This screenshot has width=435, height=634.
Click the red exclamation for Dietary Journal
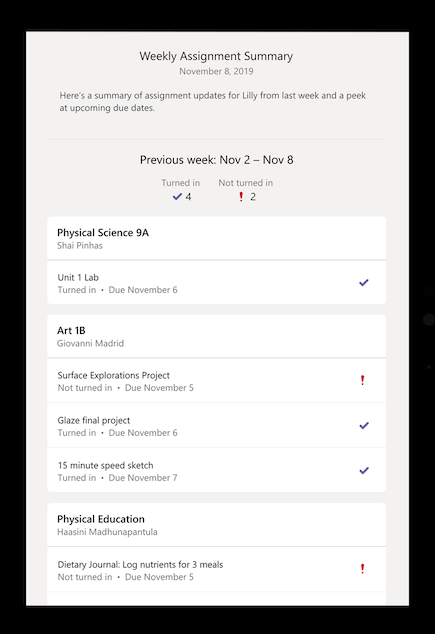(x=363, y=569)
